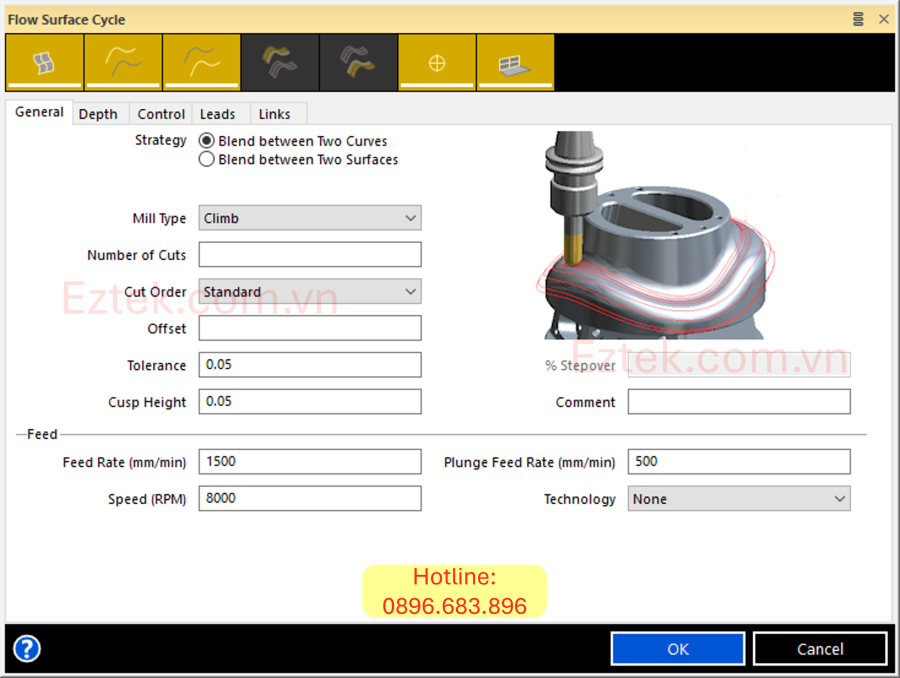The image size is (900, 678).
Task: Click the surface selection icon in toolbar
Action: 44,63
